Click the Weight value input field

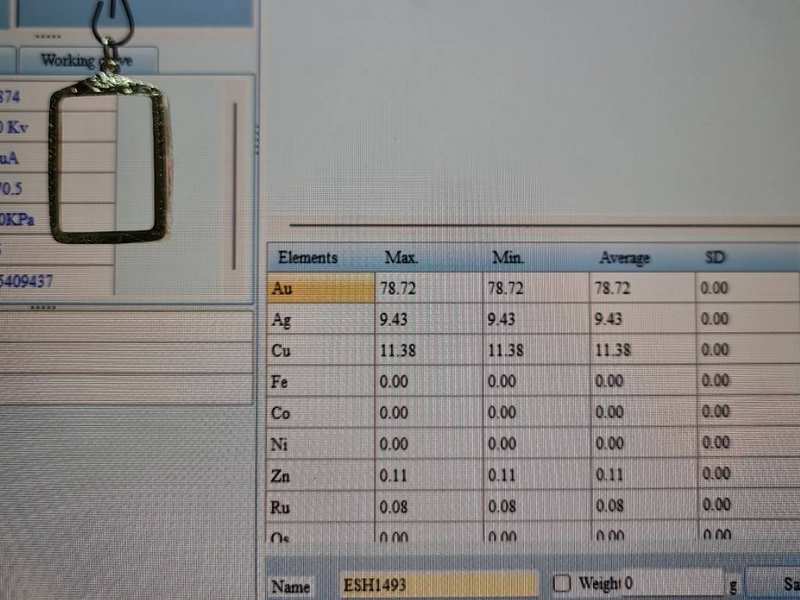pos(670,583)
